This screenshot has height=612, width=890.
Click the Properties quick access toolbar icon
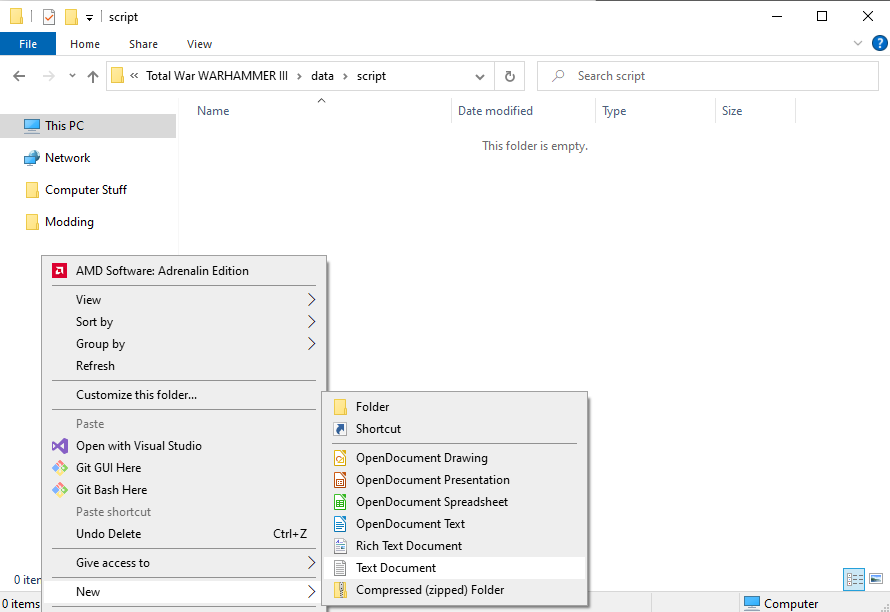49,17
